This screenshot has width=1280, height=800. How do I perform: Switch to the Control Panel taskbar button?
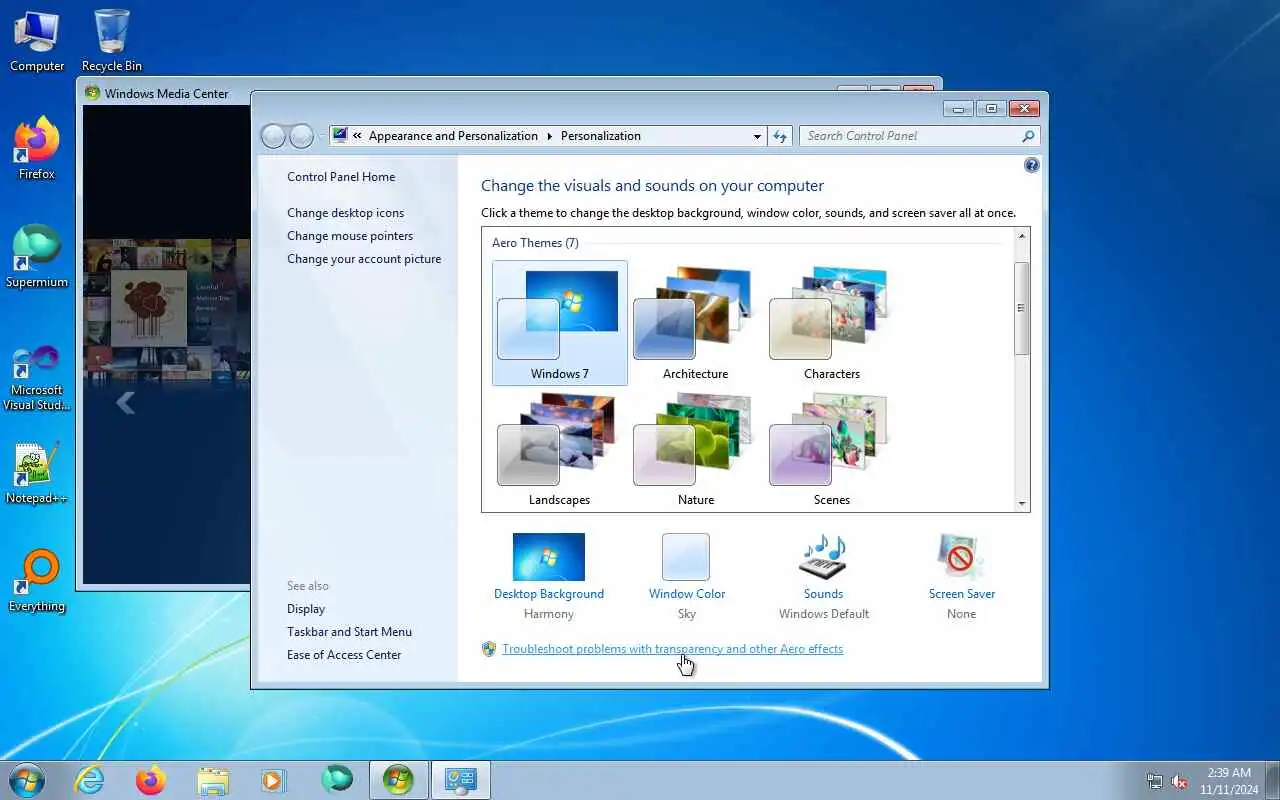click(461, 780)
